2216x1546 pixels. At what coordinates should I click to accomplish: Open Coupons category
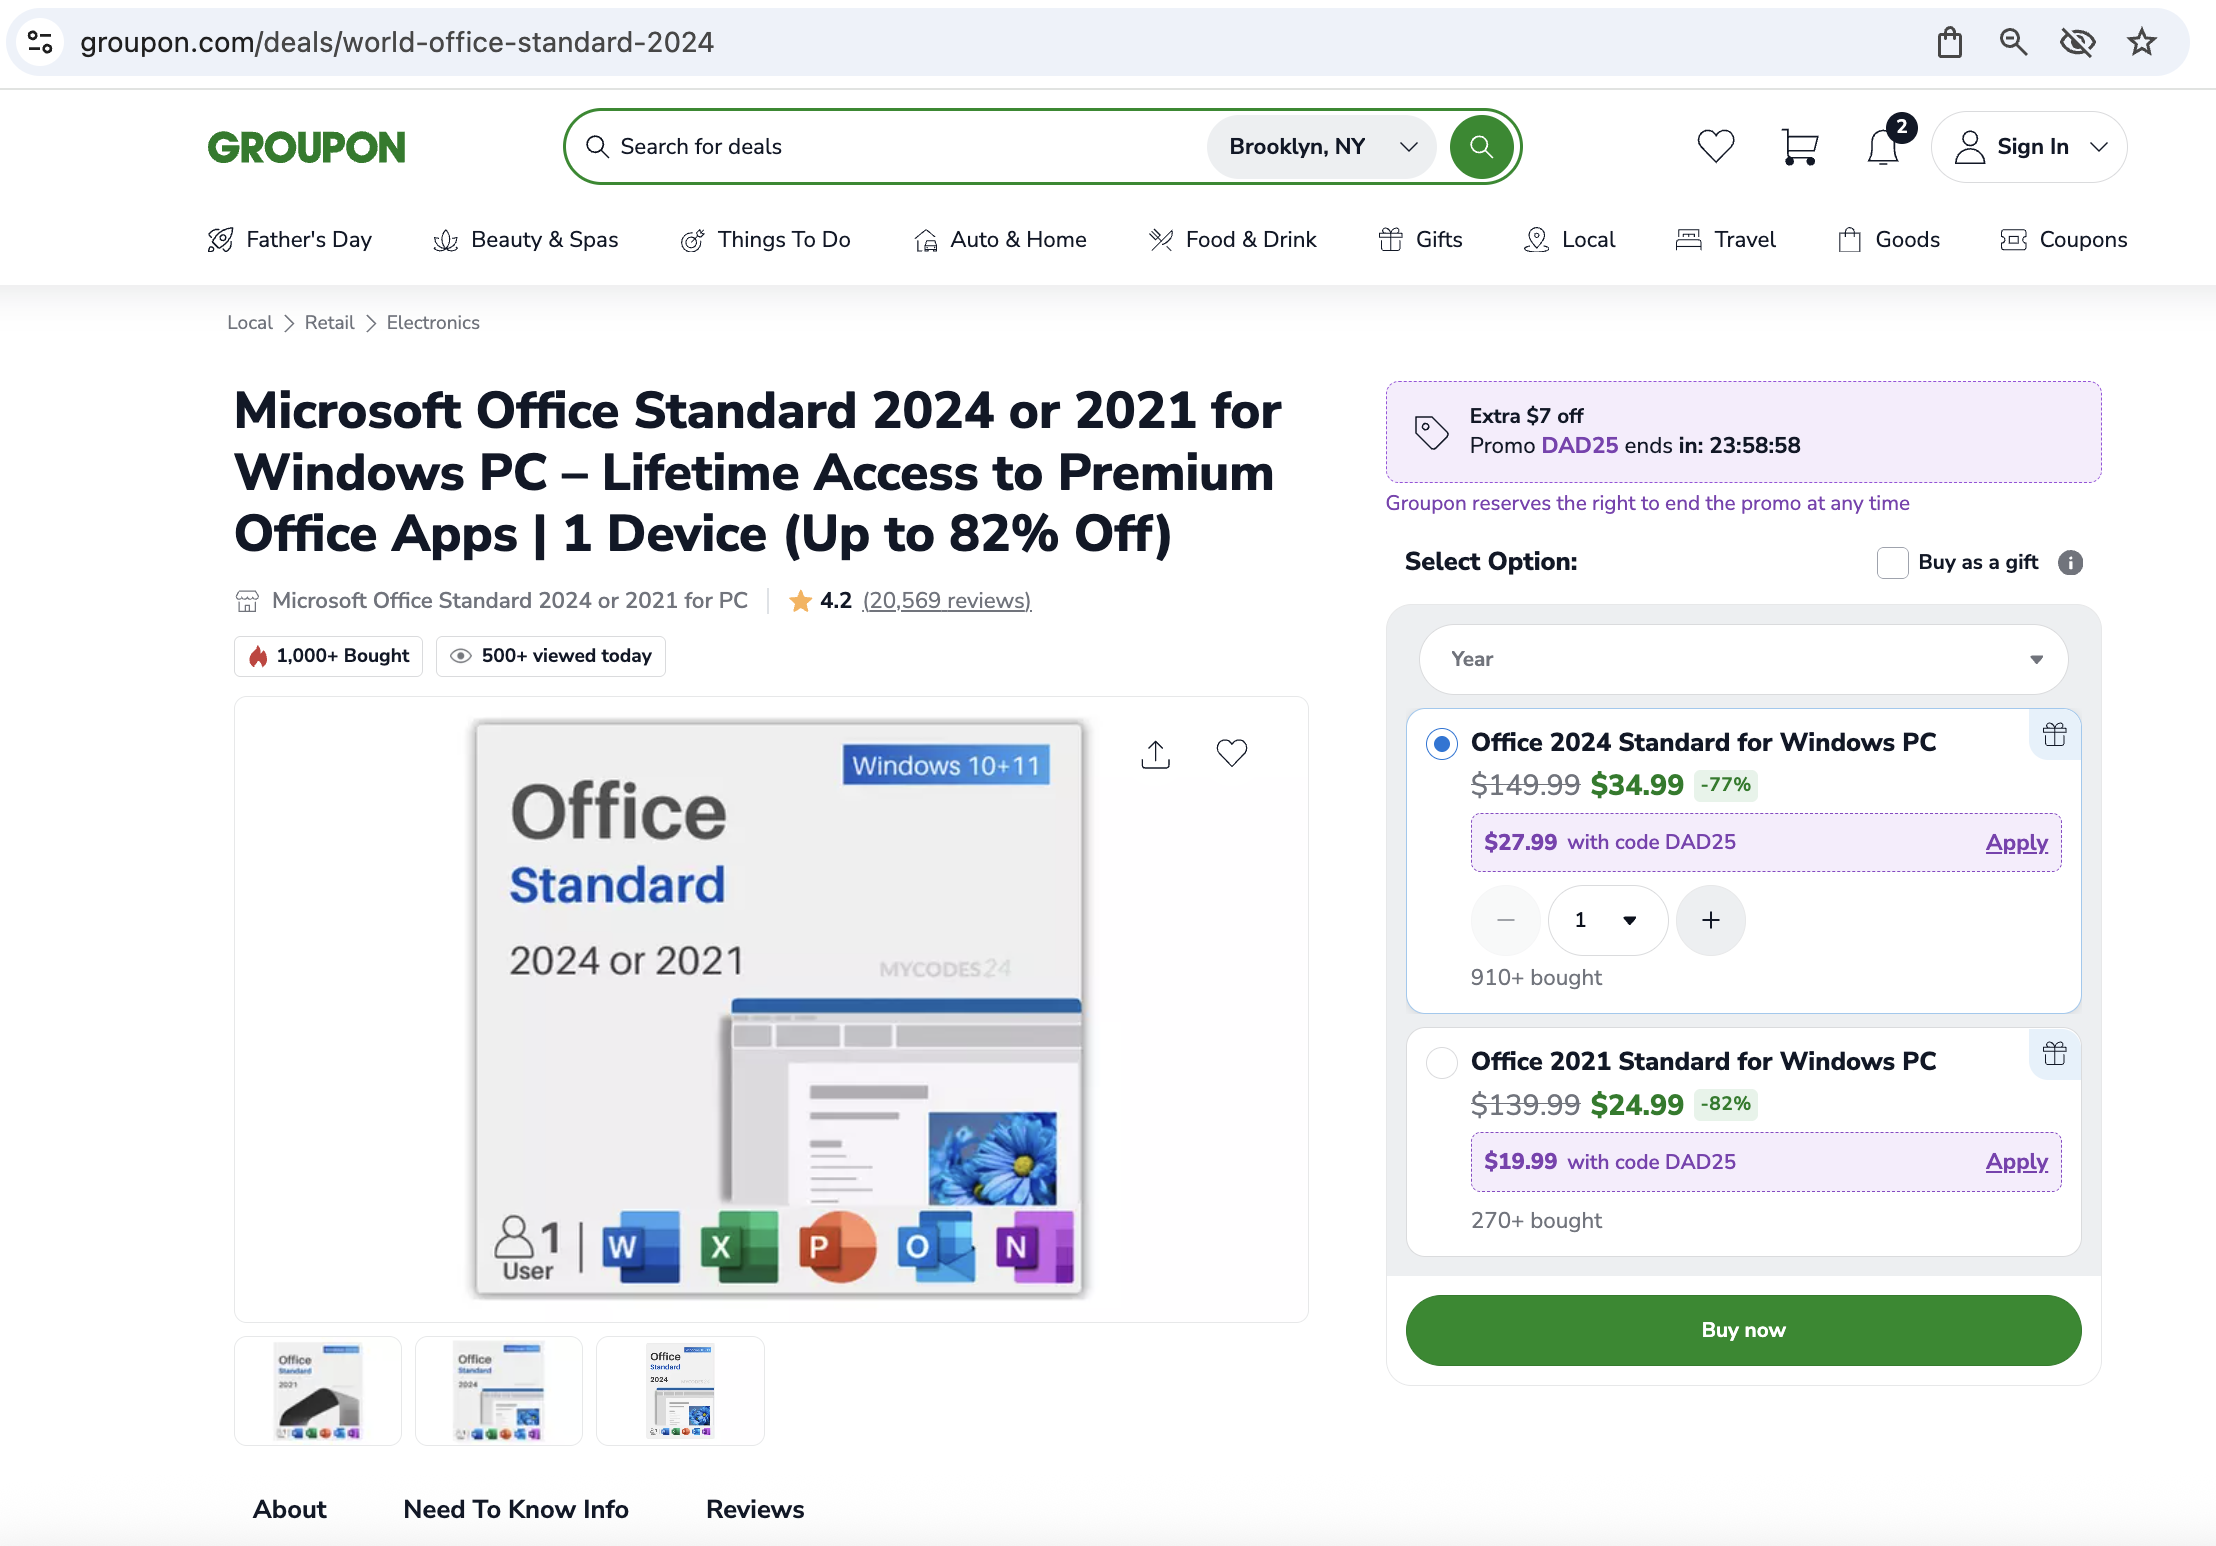click(2063, 240)
